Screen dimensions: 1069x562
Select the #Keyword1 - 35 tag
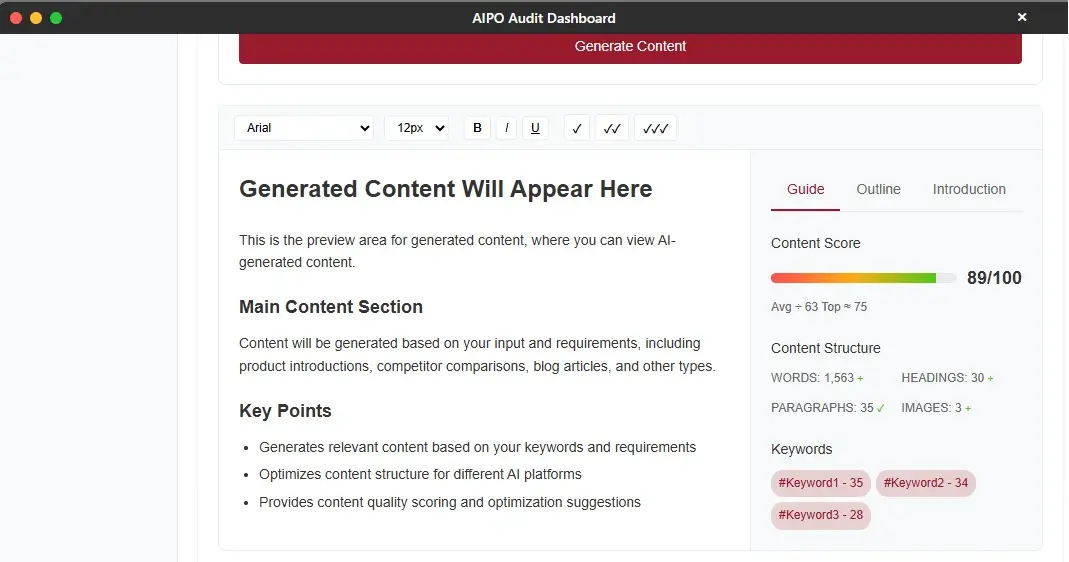coord(821,483)
